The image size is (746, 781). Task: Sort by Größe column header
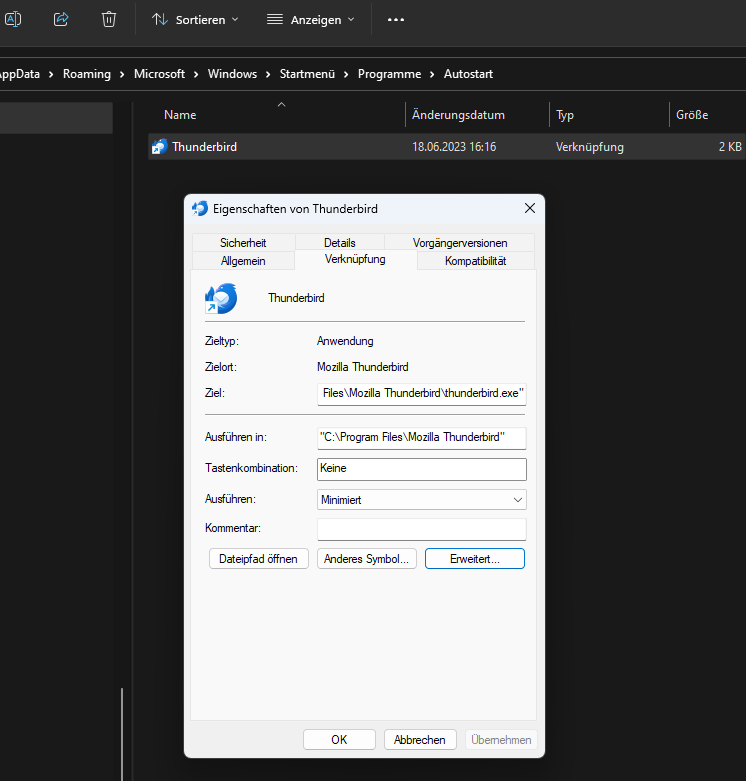pyautogui.click(x=707, y=115)
